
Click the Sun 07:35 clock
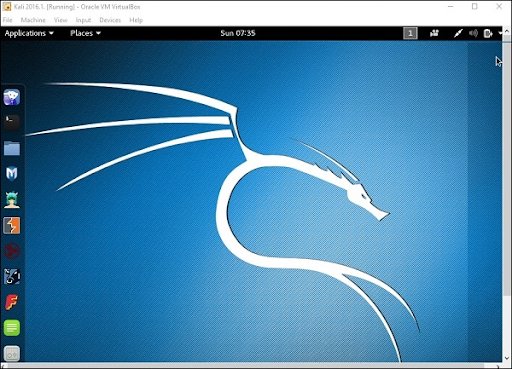pyautogui.click(x=238, y=33)
